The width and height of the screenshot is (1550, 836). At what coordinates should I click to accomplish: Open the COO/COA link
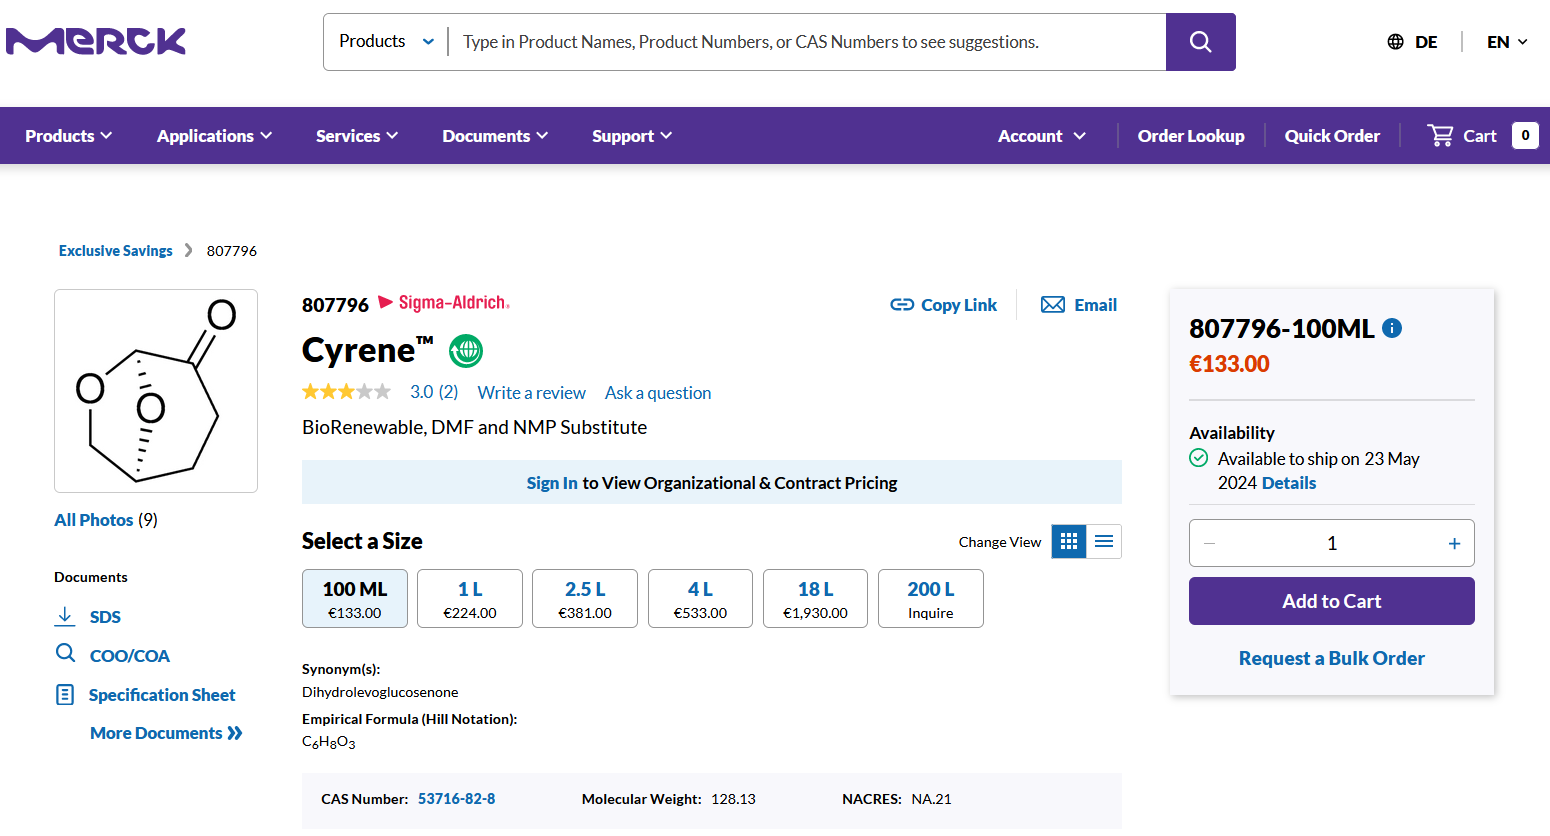click(130, 656)
